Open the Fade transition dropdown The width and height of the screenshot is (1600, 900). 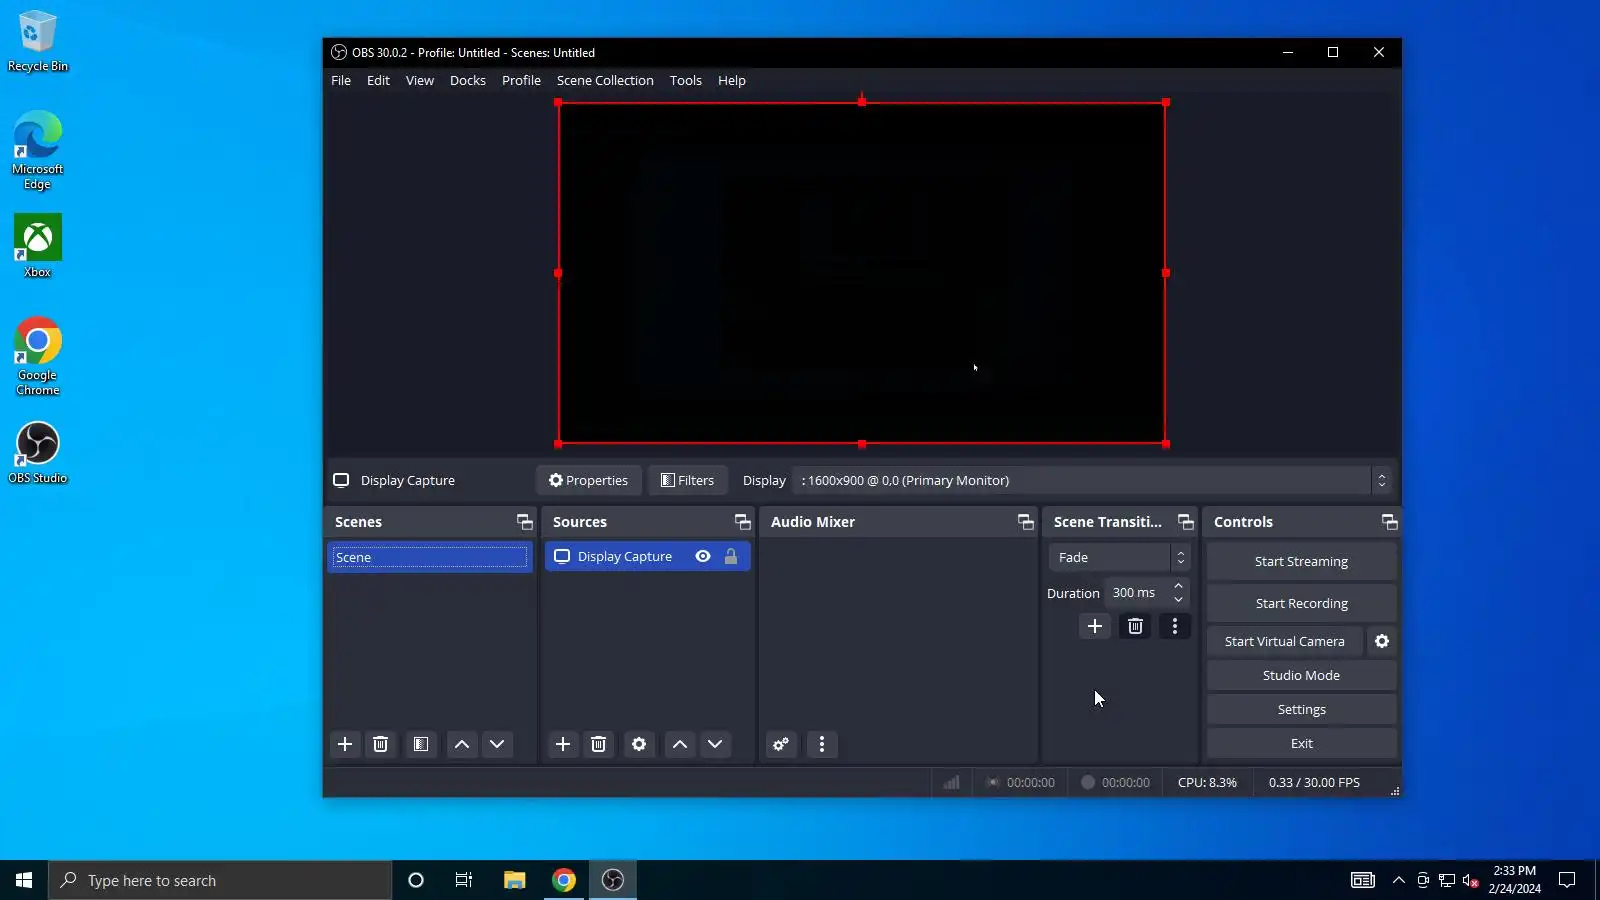(1119, 557)
